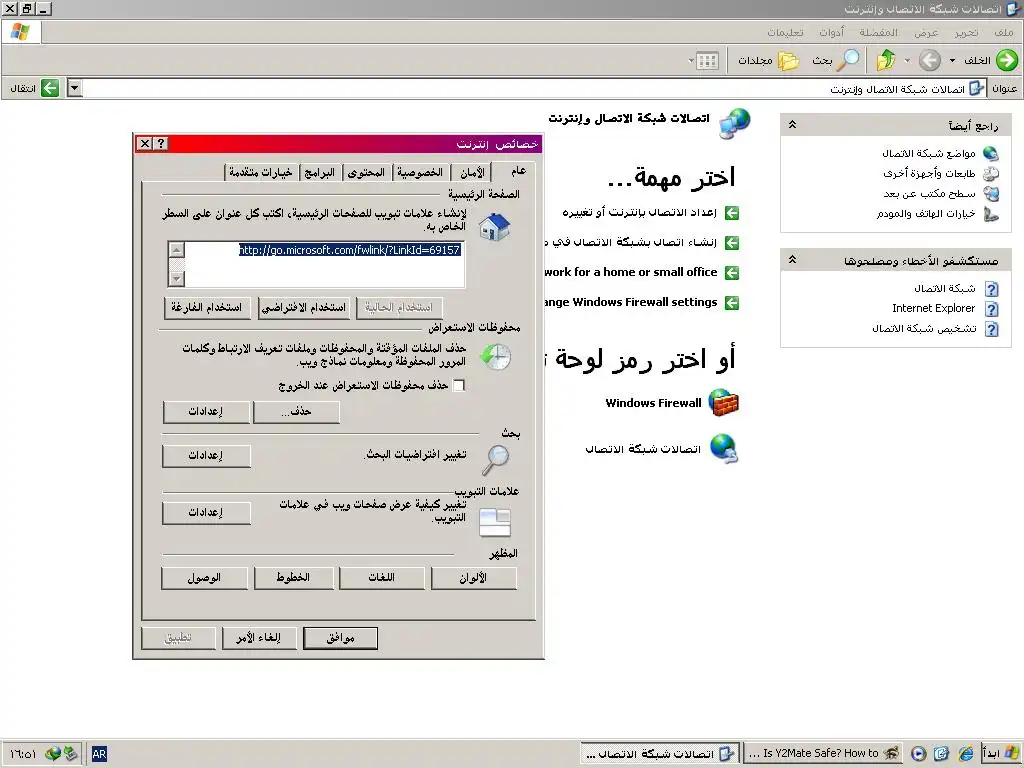Screen dimensions: 1024x768
Task: Click arrow icon for 'إعداد الاتصال بإنترنت' task
Action: (x=732, y=213)
